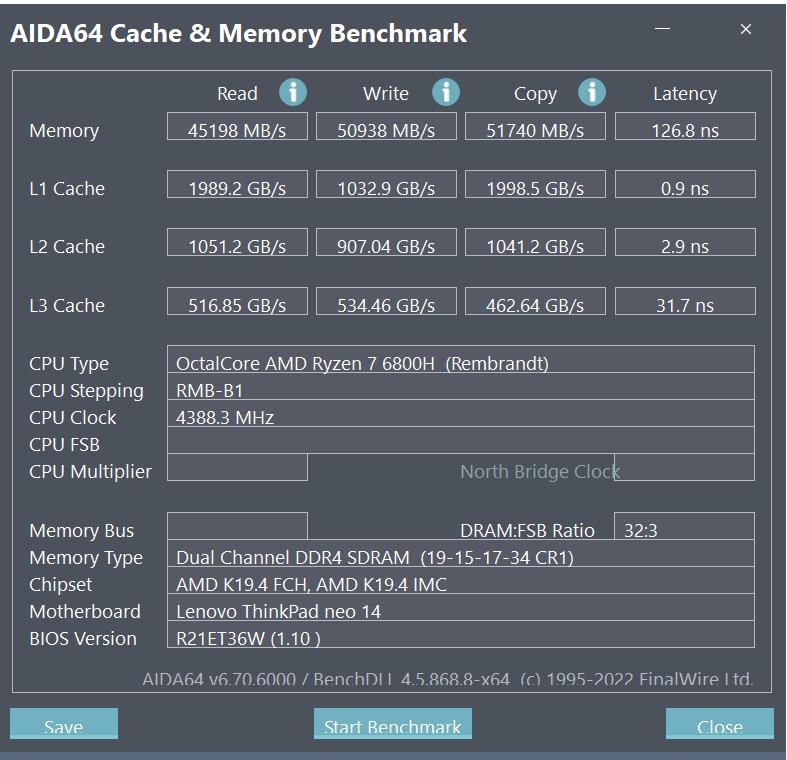The image size is (787, 760).
Task: Click the empty CPU Multiplier field
Action: 237,467
